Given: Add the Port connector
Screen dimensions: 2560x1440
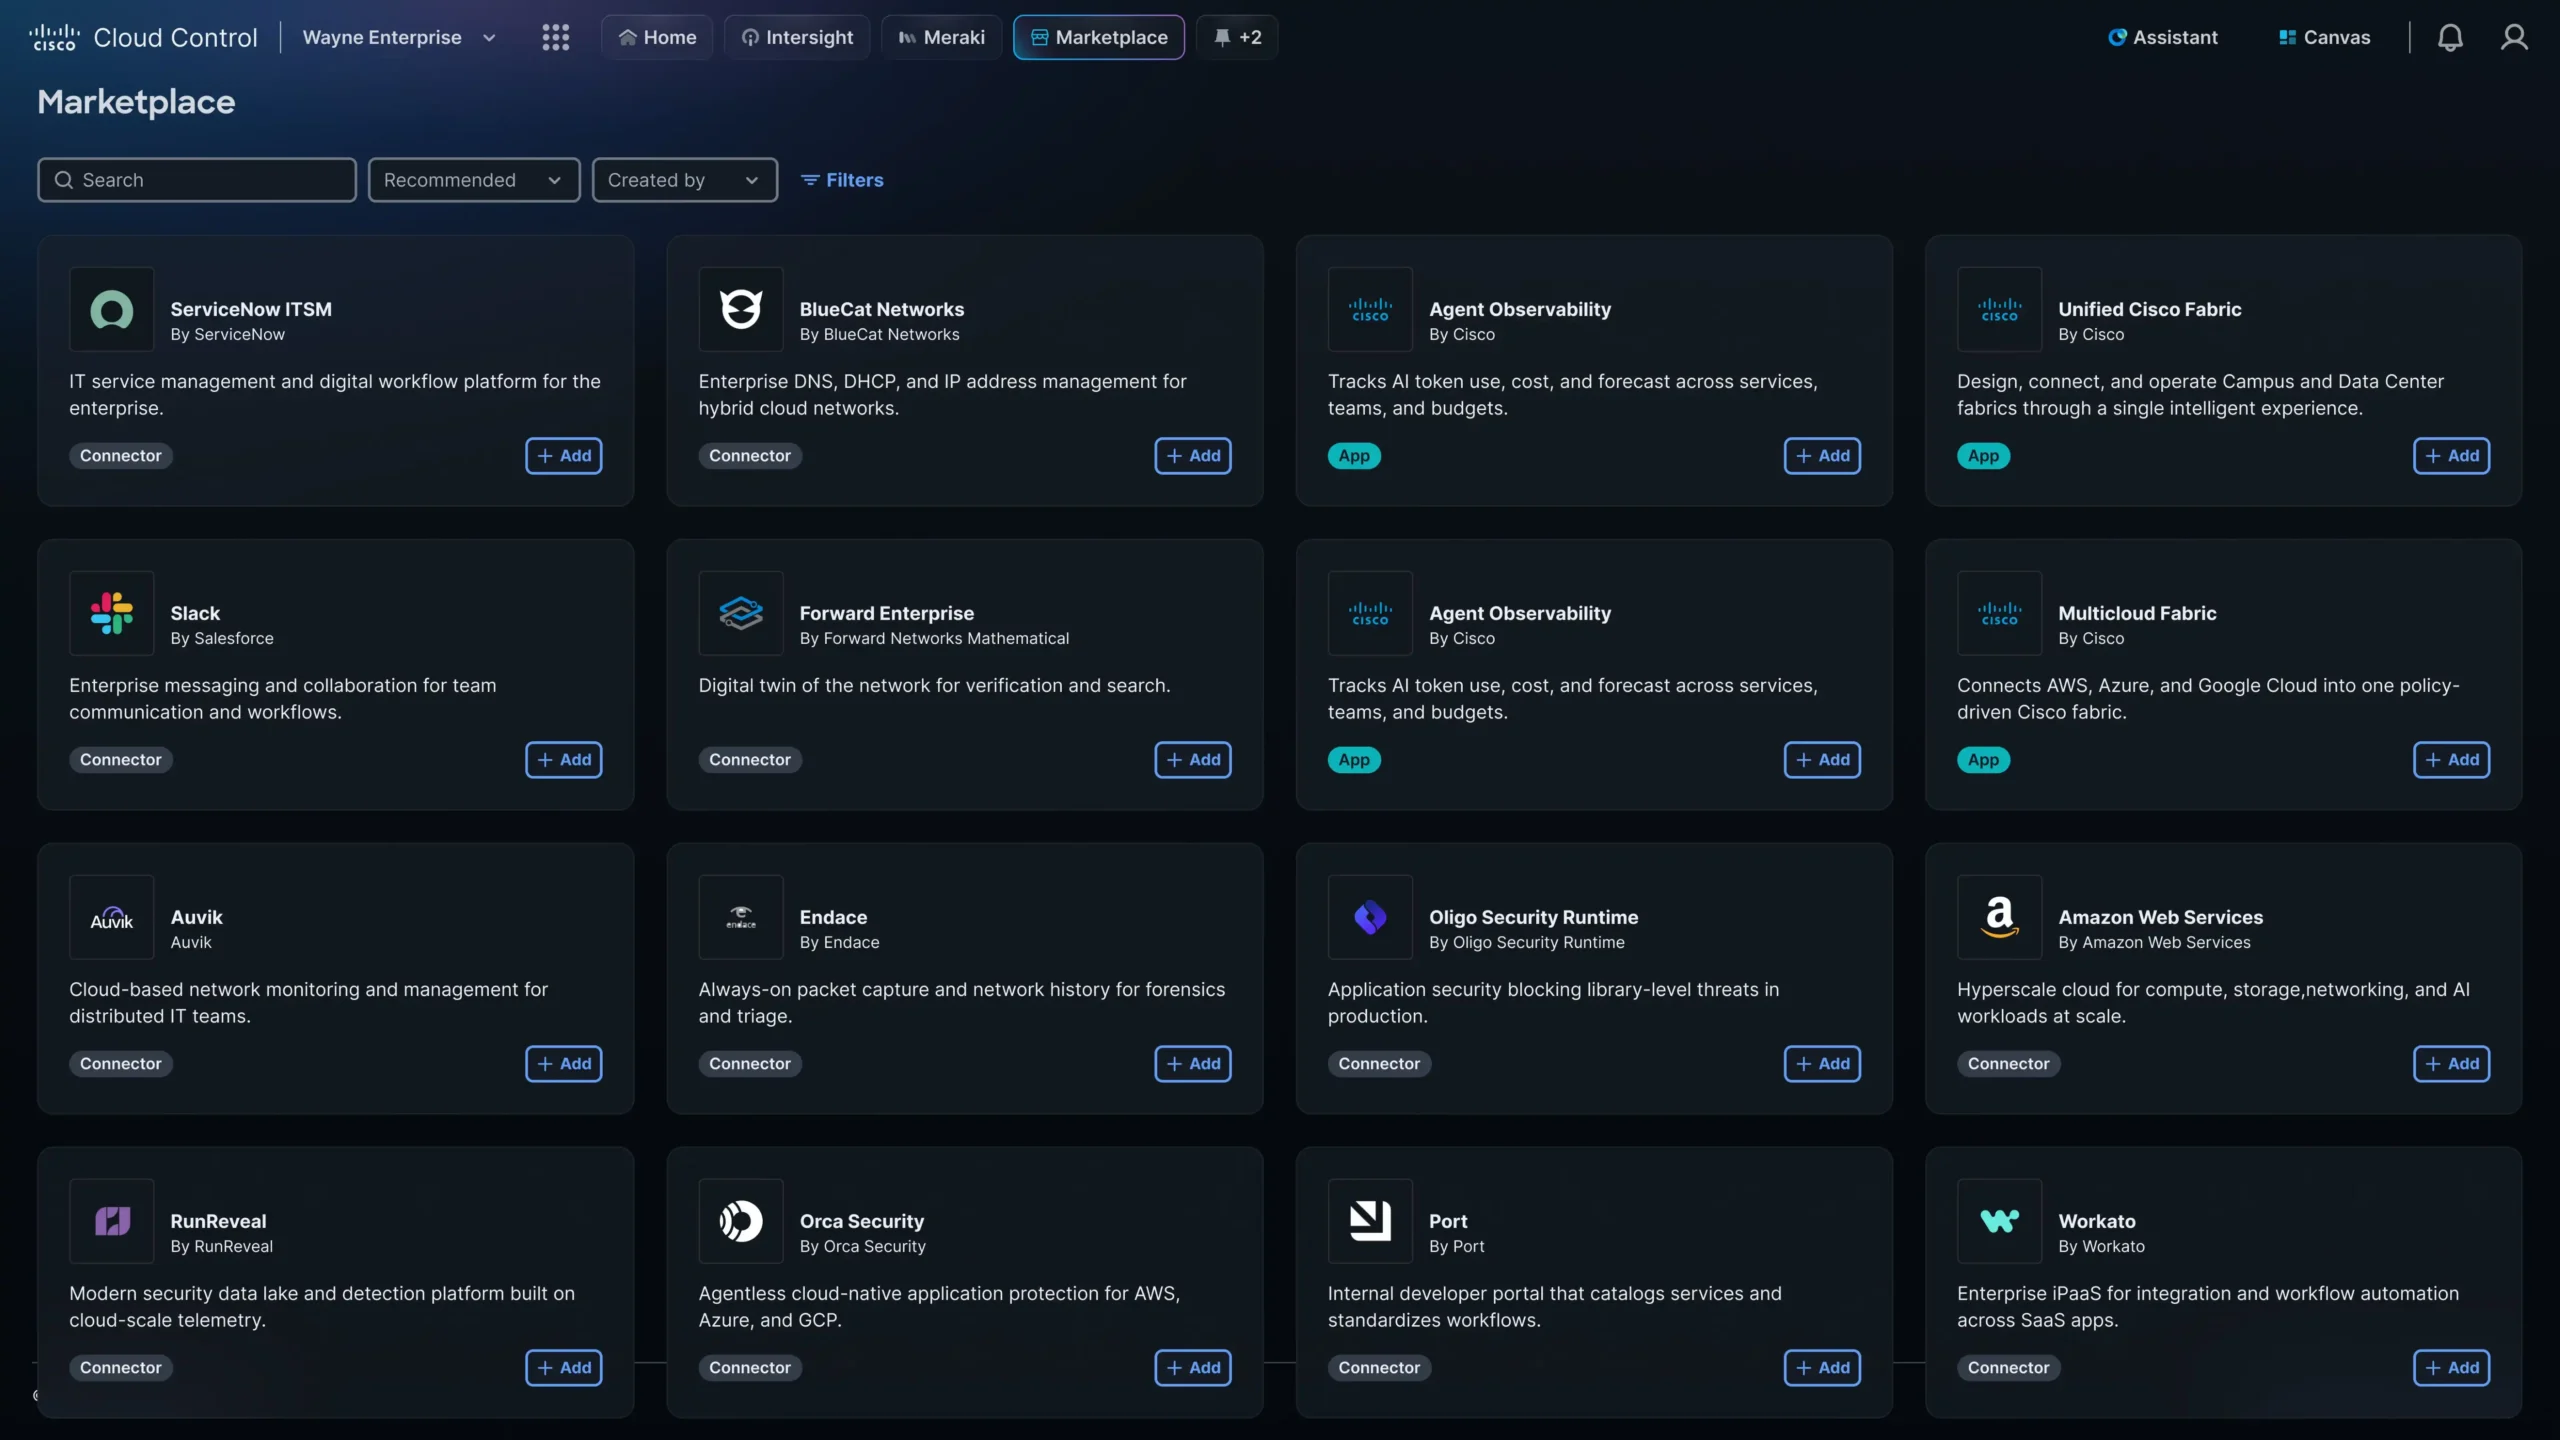Looking at the screenshot, I should 1822,1368.
